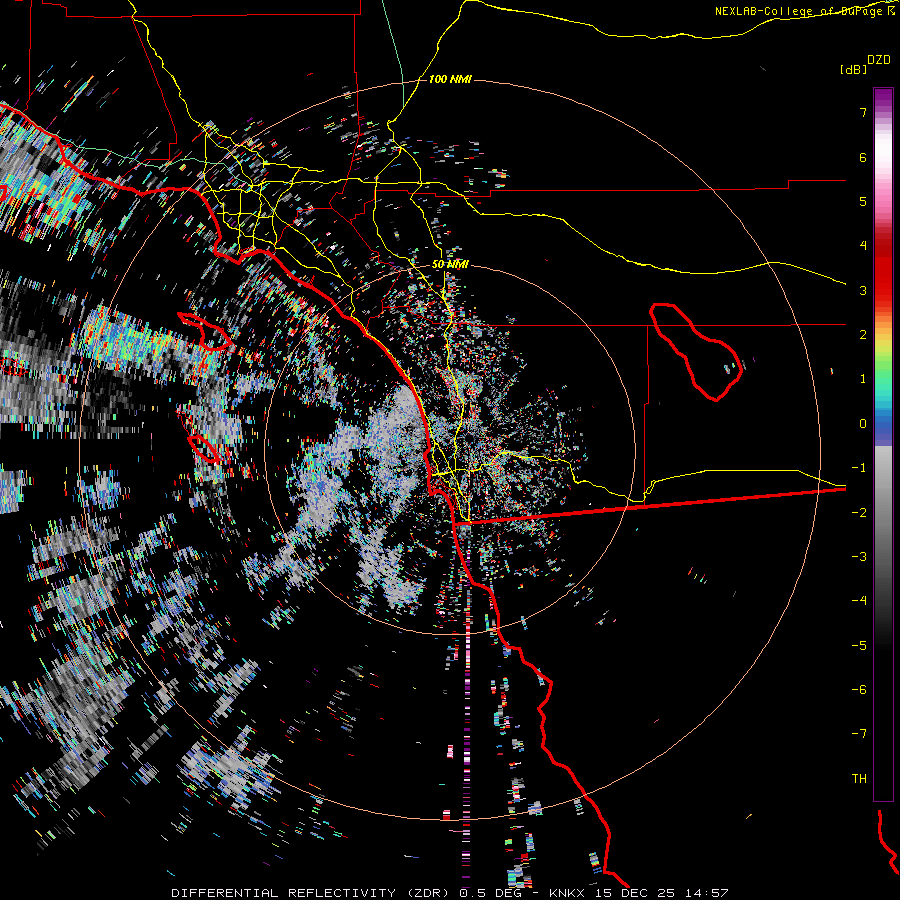
Task: Pick the purple top of the color scale
Action: [x=883, y=98]
